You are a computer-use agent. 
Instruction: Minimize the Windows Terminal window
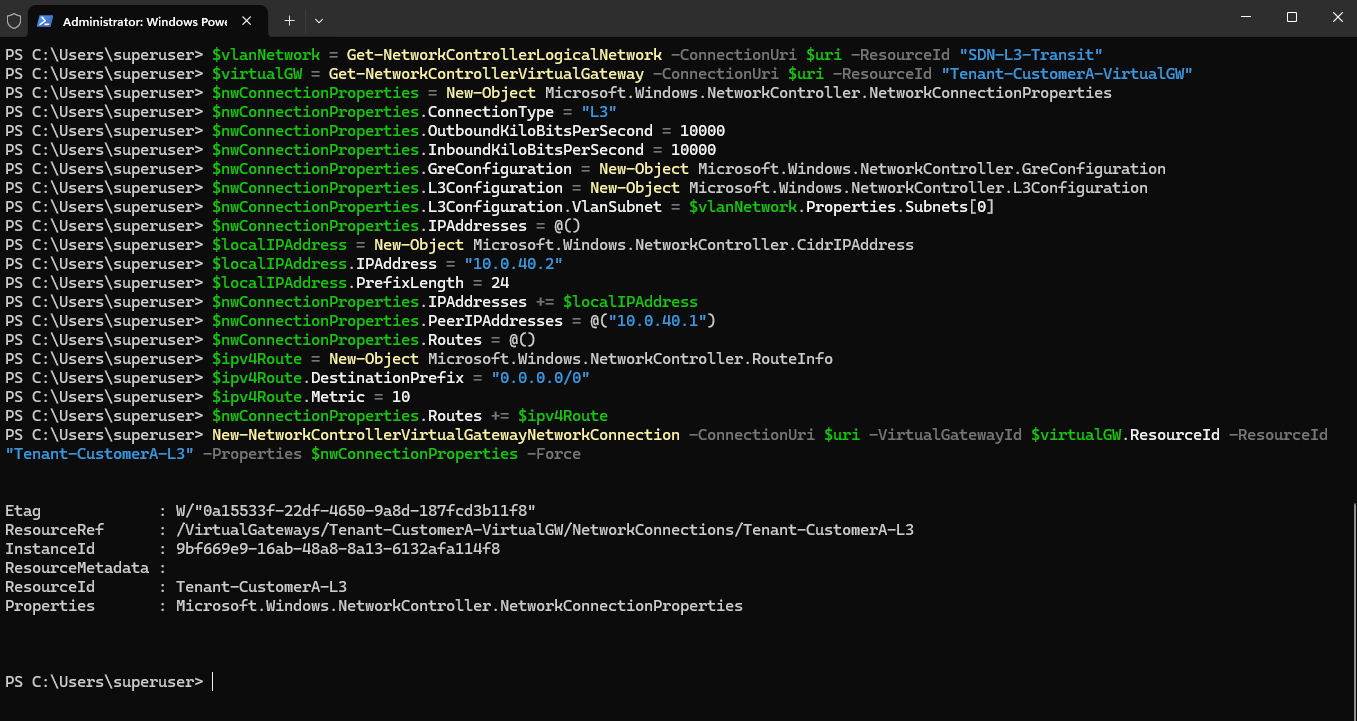tap(1246, 17)
